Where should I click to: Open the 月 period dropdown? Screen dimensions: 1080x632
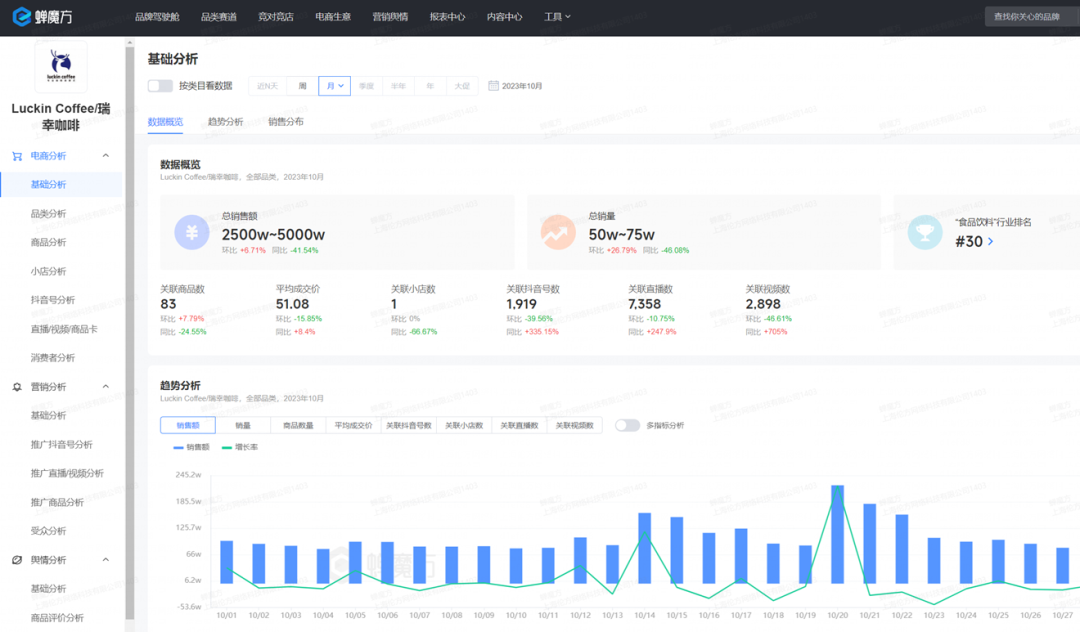[x=335, y=86]
